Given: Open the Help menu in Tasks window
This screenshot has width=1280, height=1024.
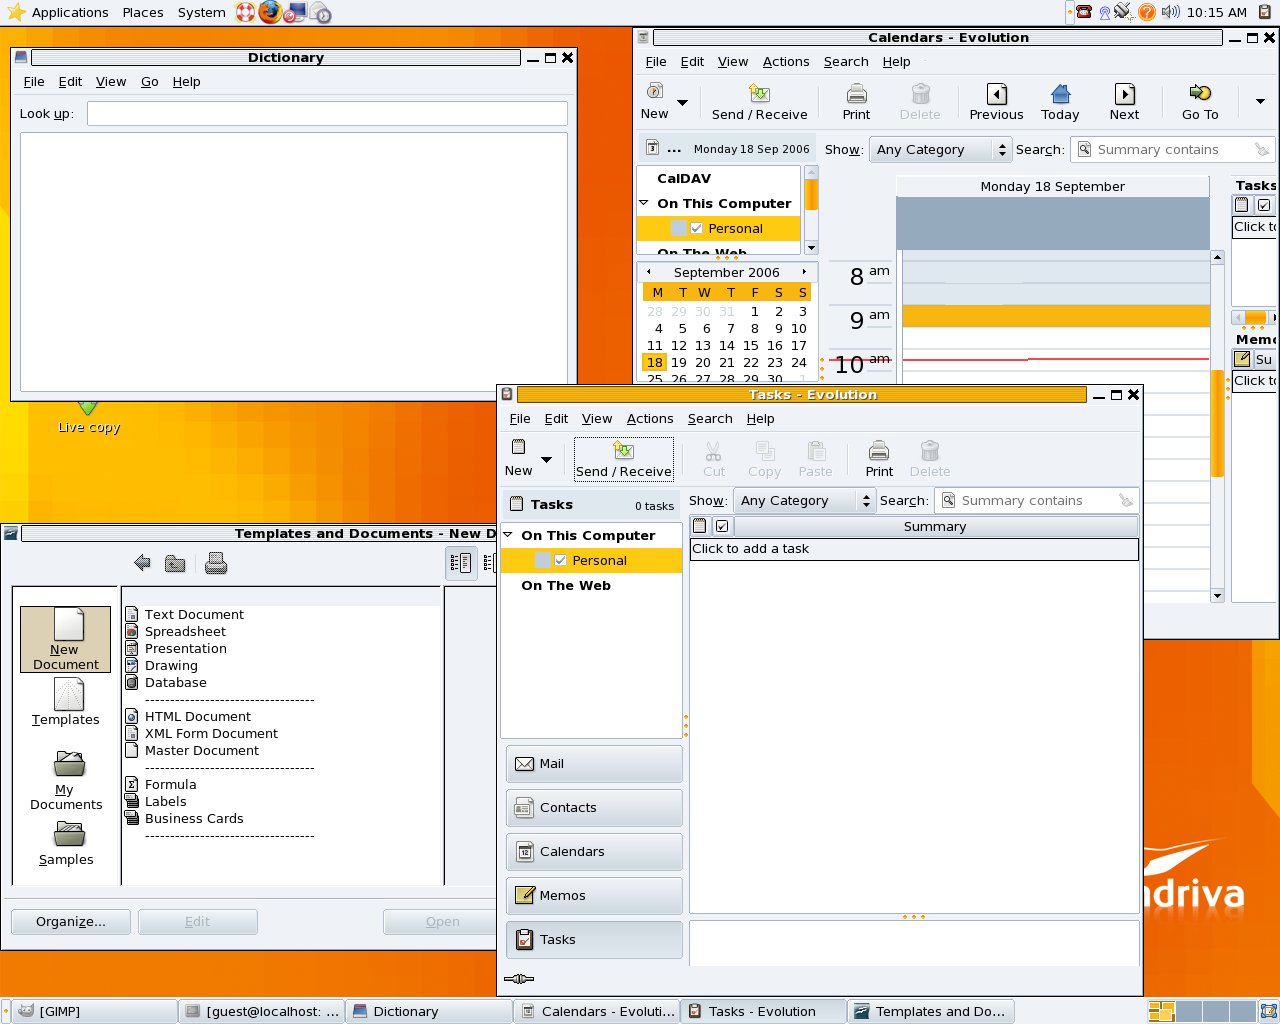Looking at the screenshot, I should point(760,418).
